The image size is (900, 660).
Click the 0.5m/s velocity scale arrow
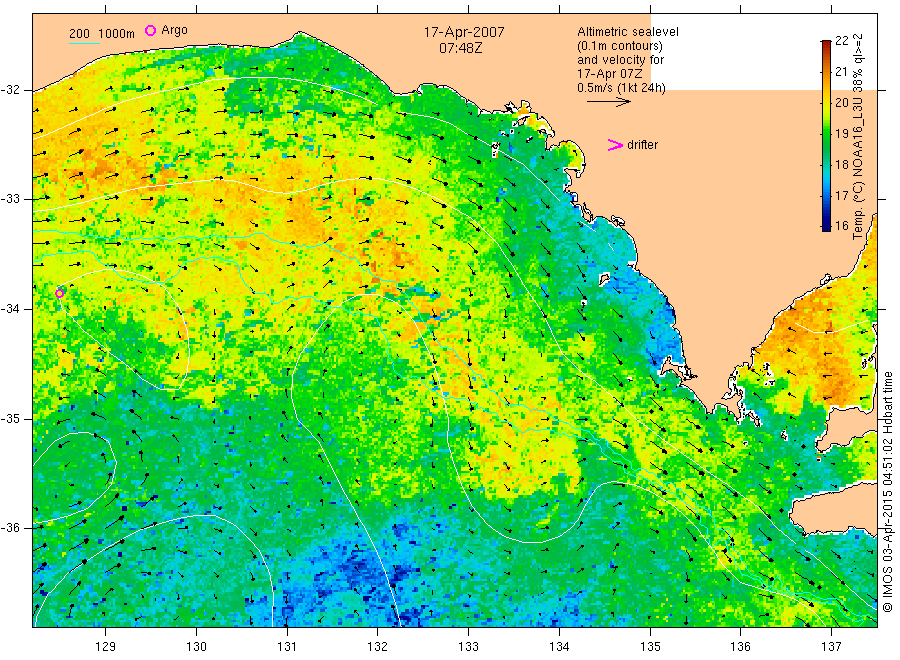coord(609,102)
